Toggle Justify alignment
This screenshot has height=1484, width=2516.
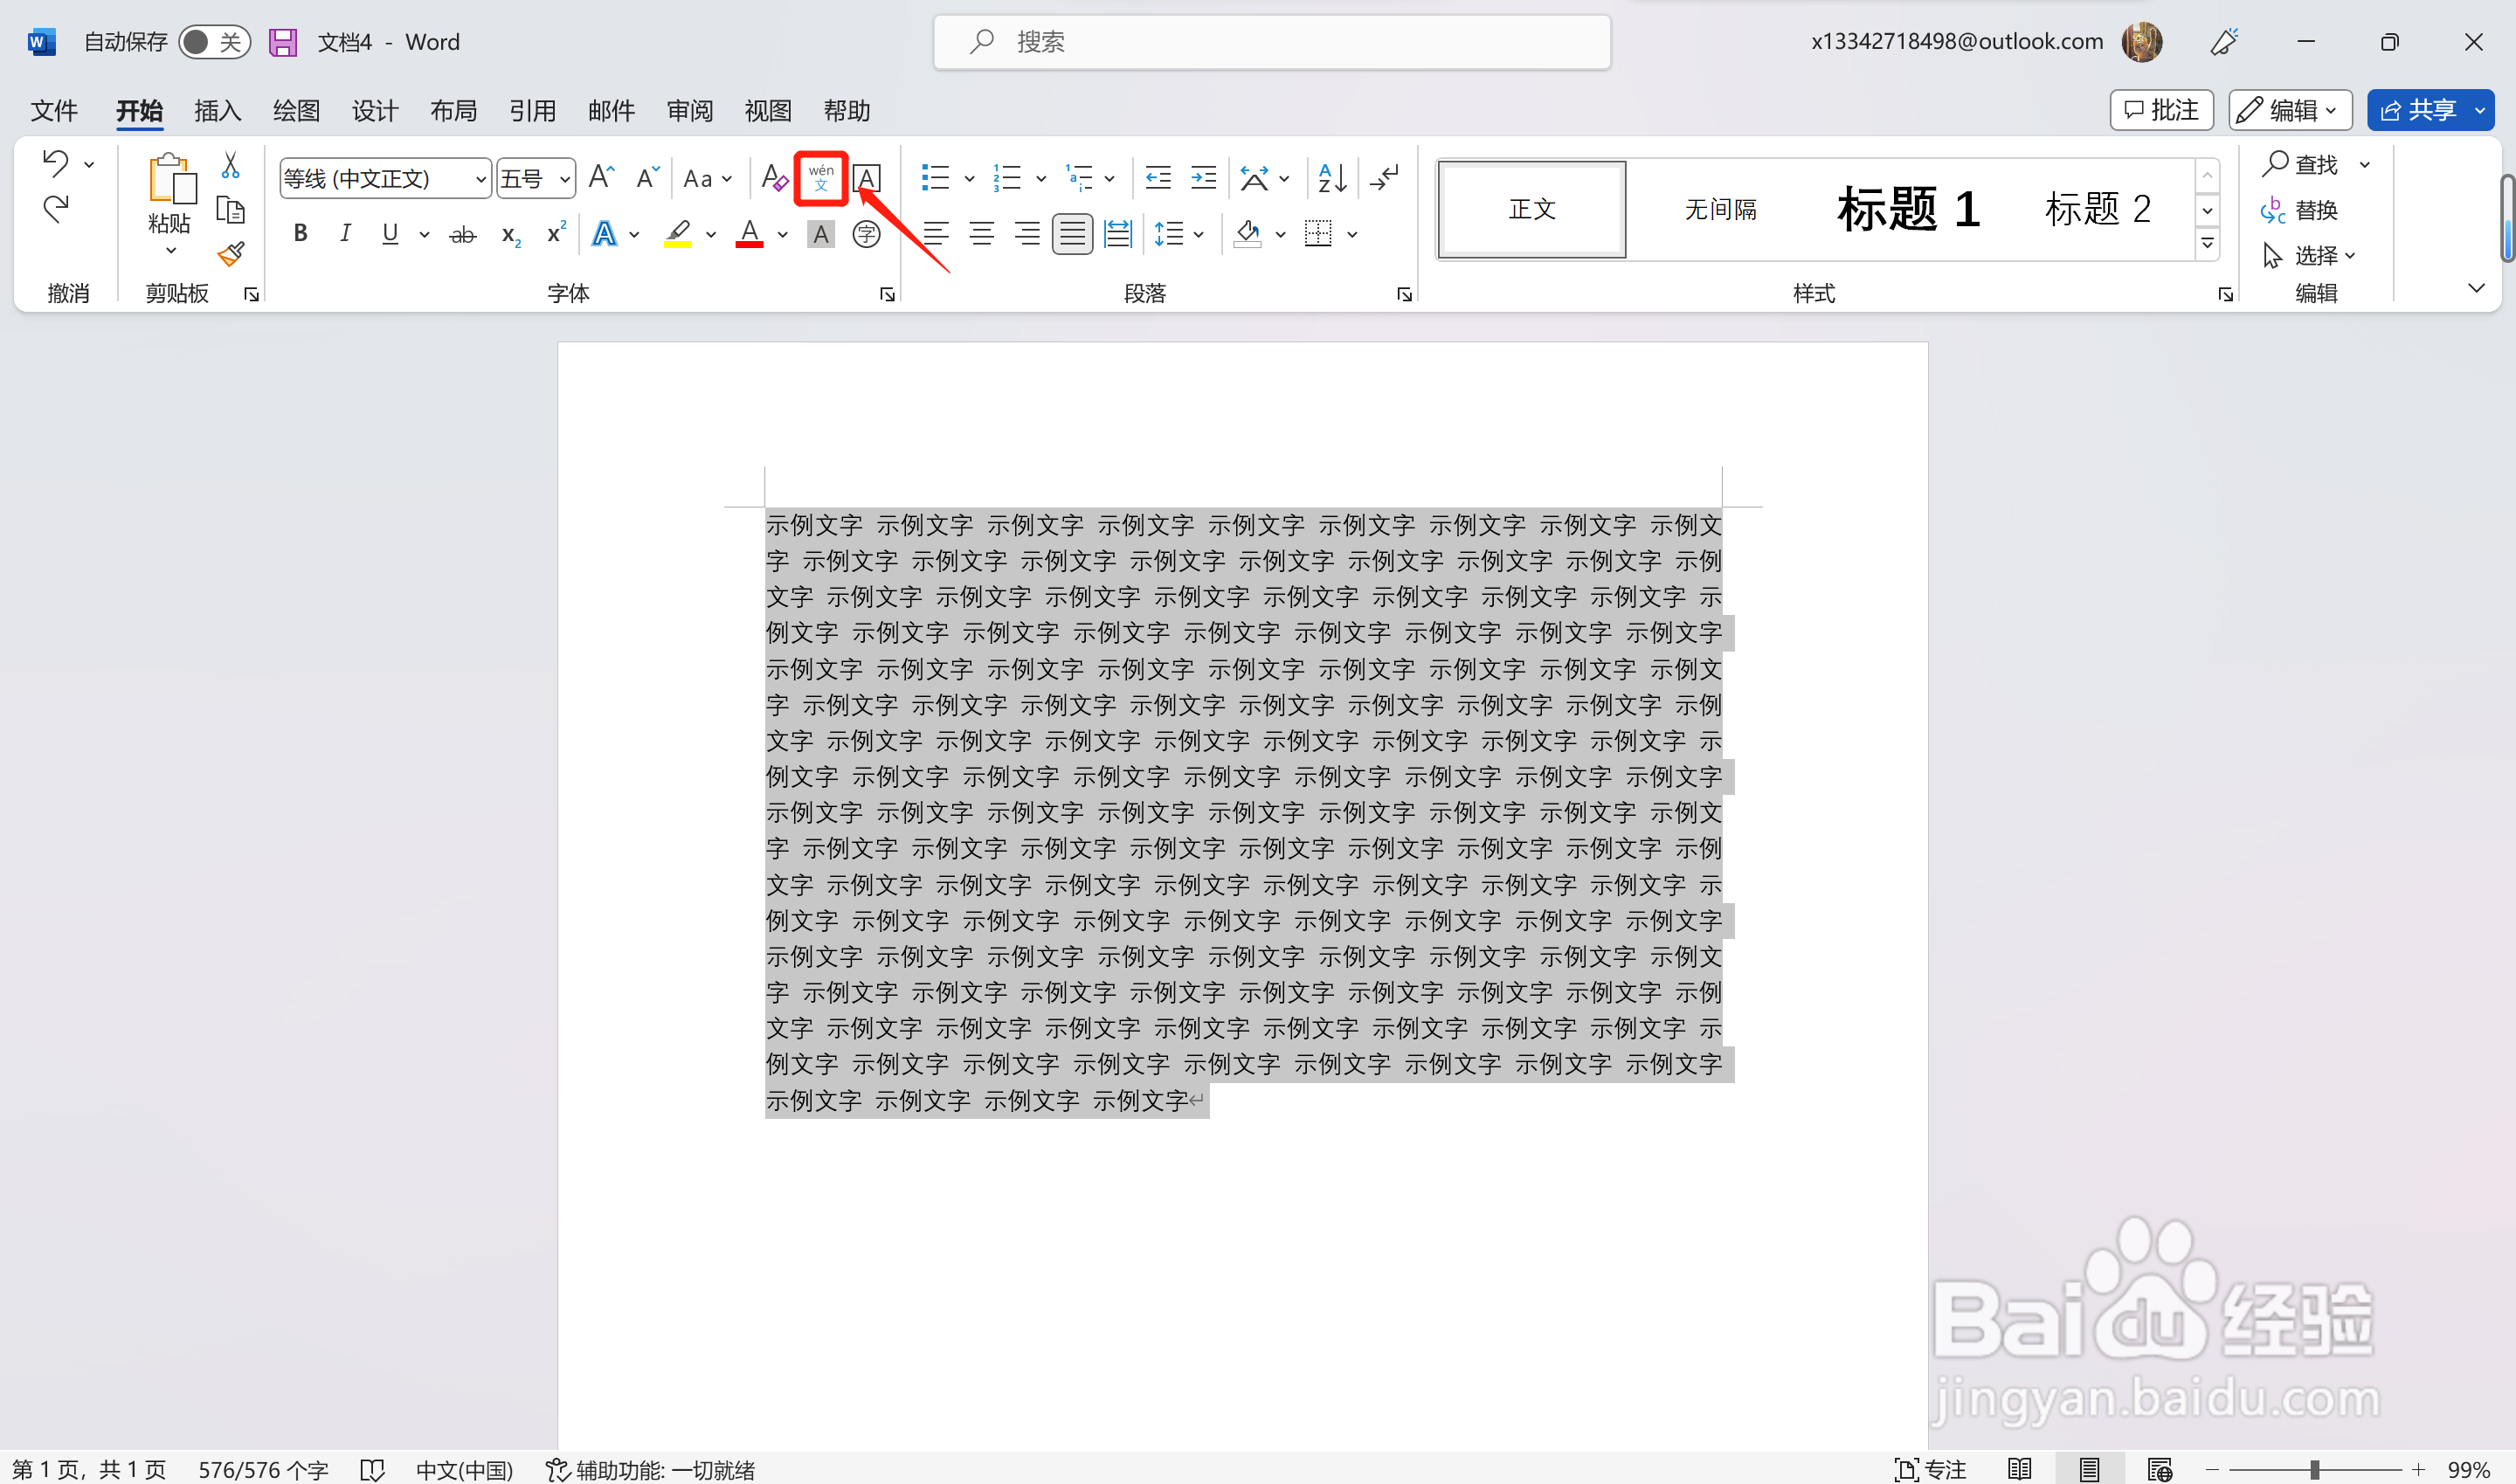pyautogui.click(x=1072, y=234)
